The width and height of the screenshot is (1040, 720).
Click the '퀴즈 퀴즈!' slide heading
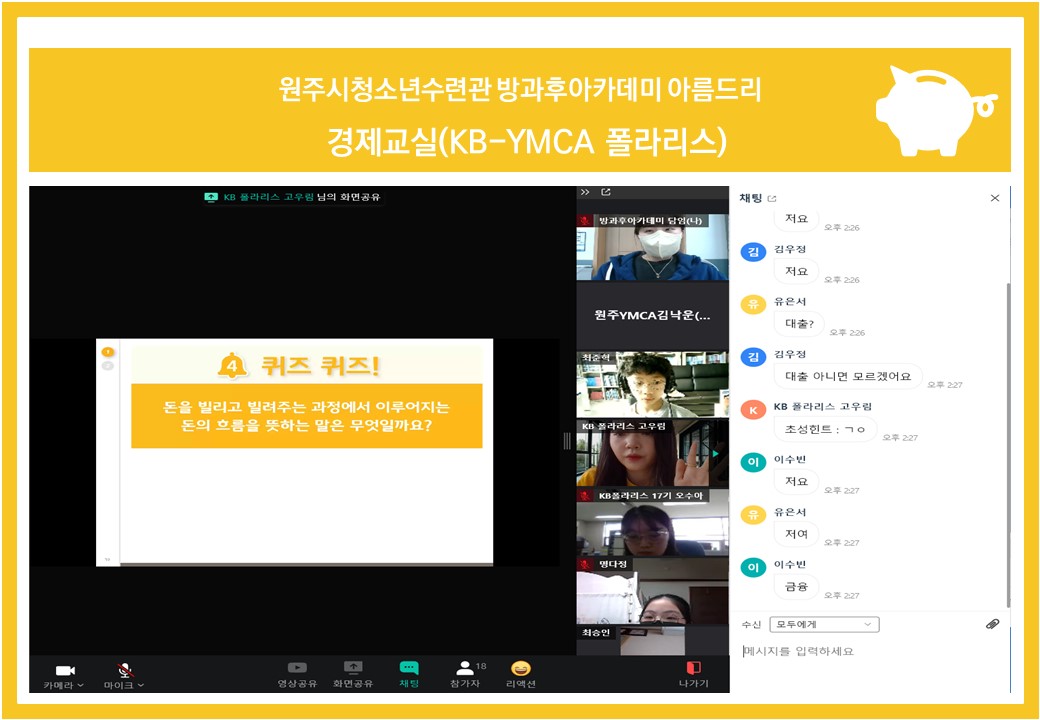[x=320, y=365]
